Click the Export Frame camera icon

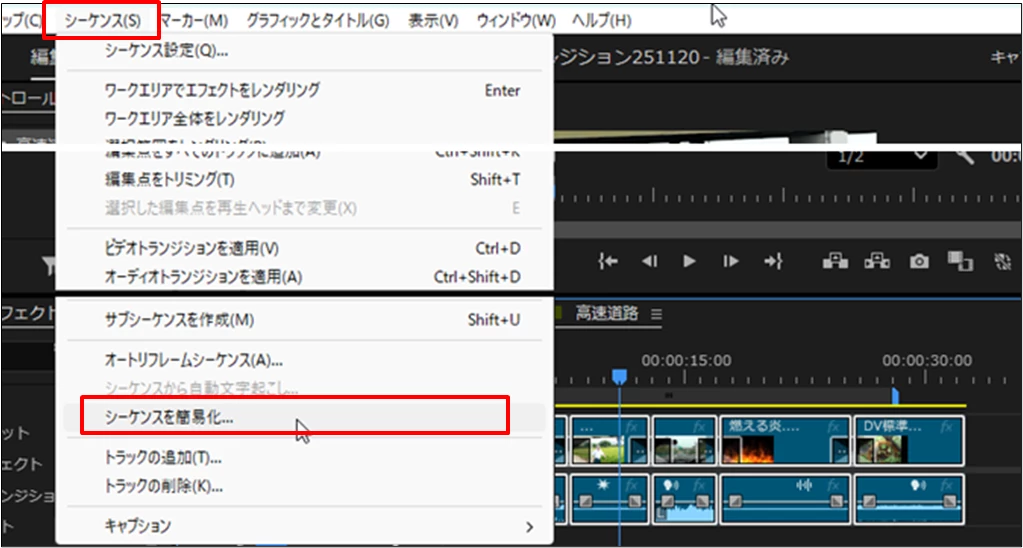click(x=919, y=262)
